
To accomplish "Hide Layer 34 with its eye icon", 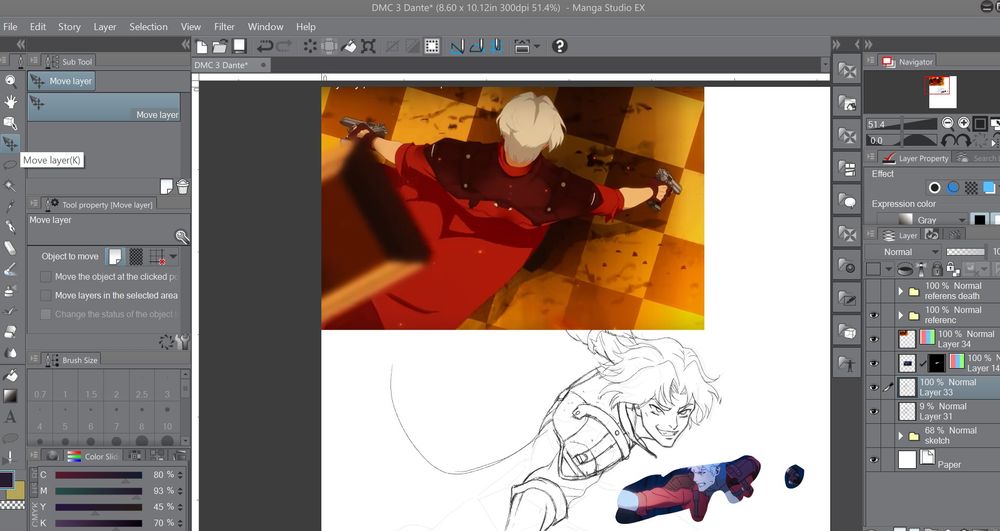I will (x=873, y=339).
